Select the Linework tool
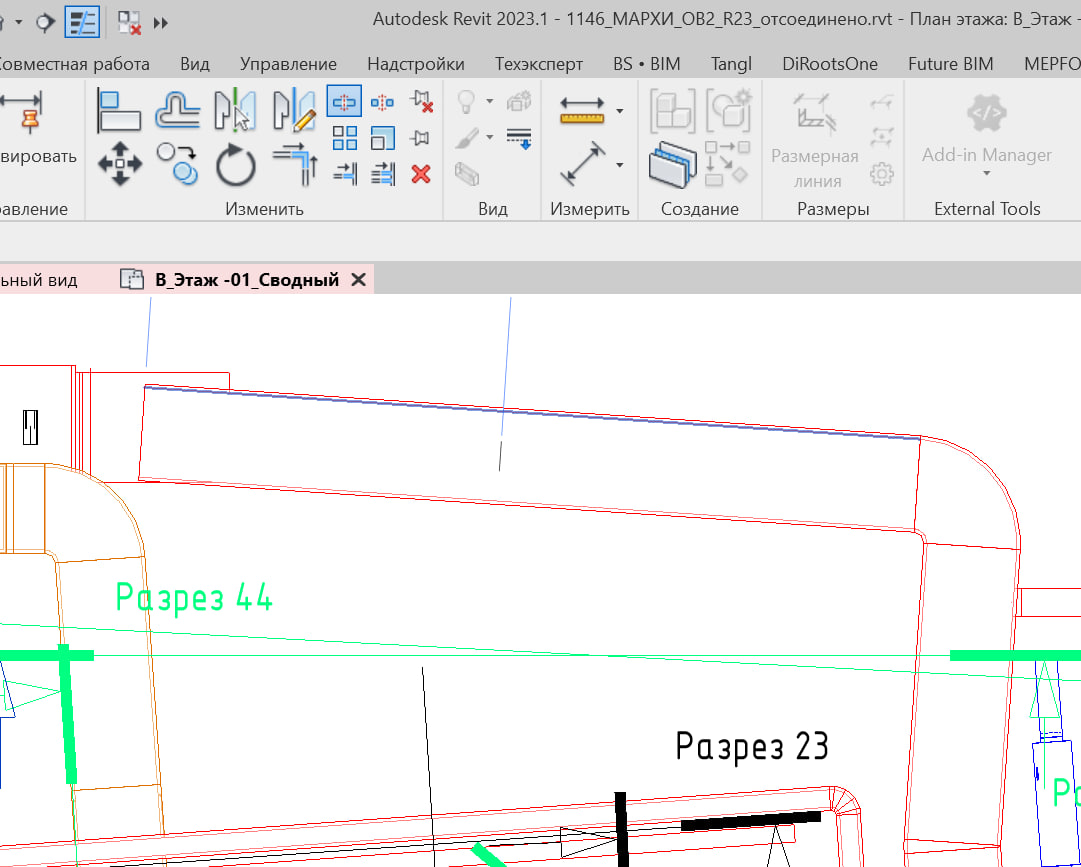Screen dimensions: 1081x867 tap(518, 138)
